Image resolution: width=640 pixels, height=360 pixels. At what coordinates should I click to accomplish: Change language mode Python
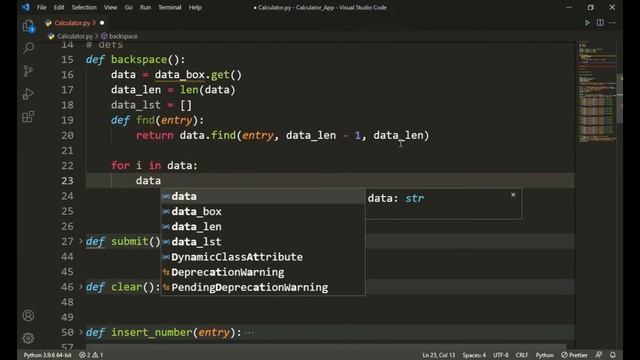544,355
